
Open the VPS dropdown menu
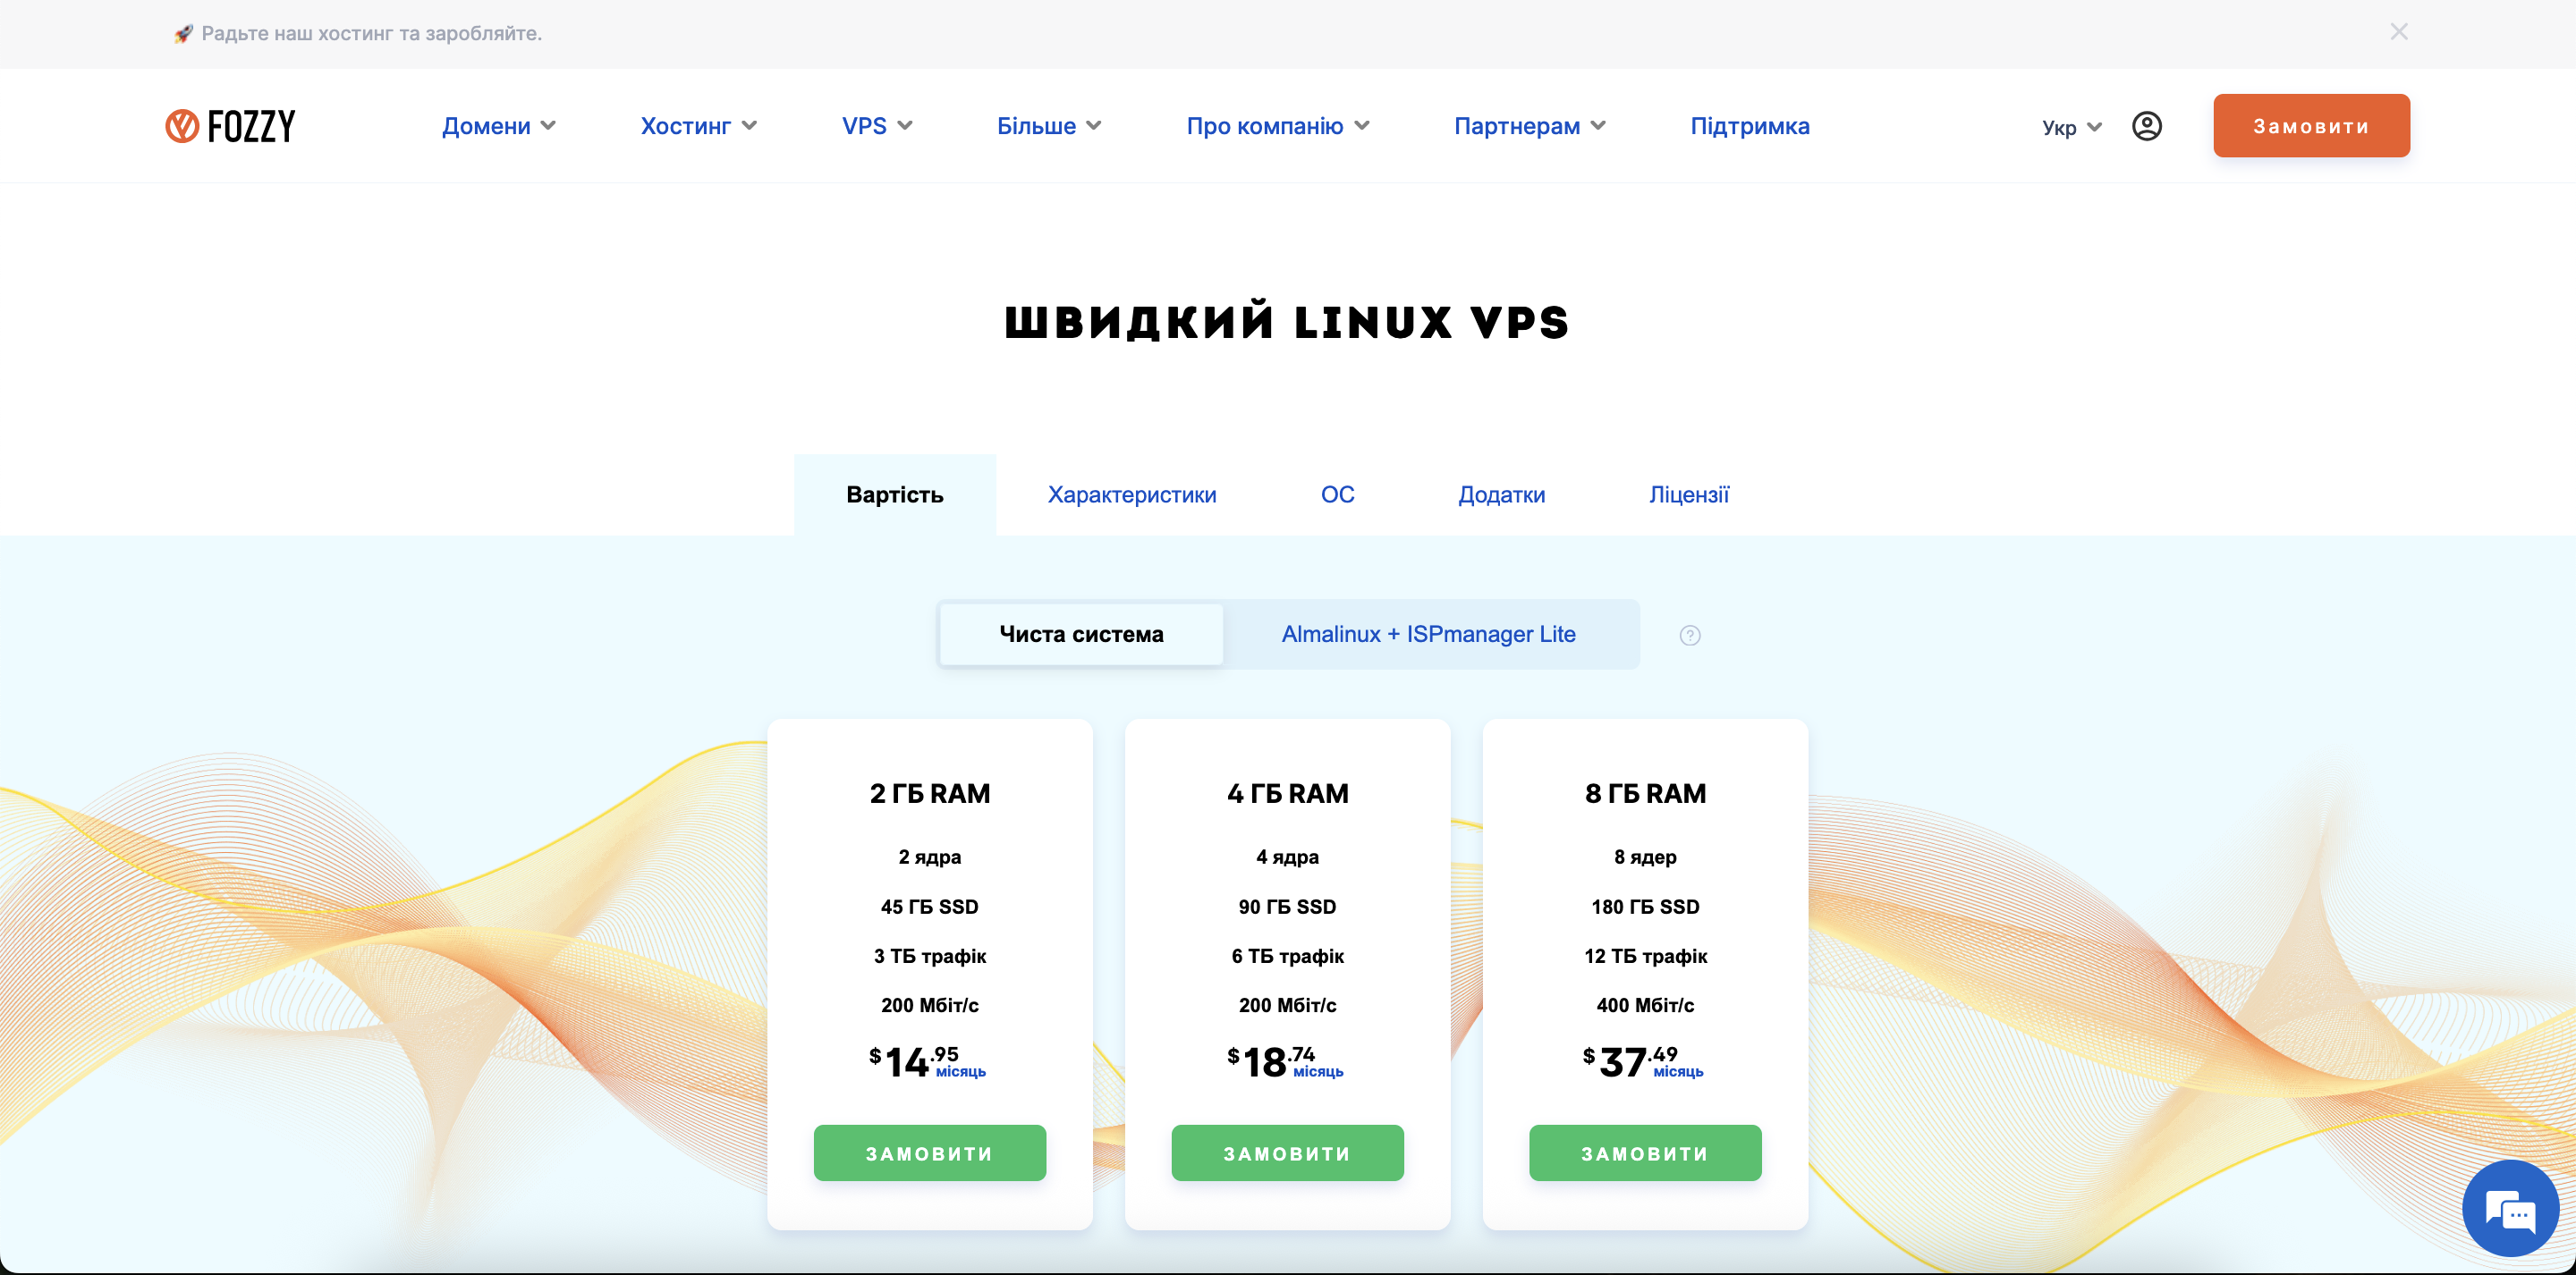pos(876,126)
